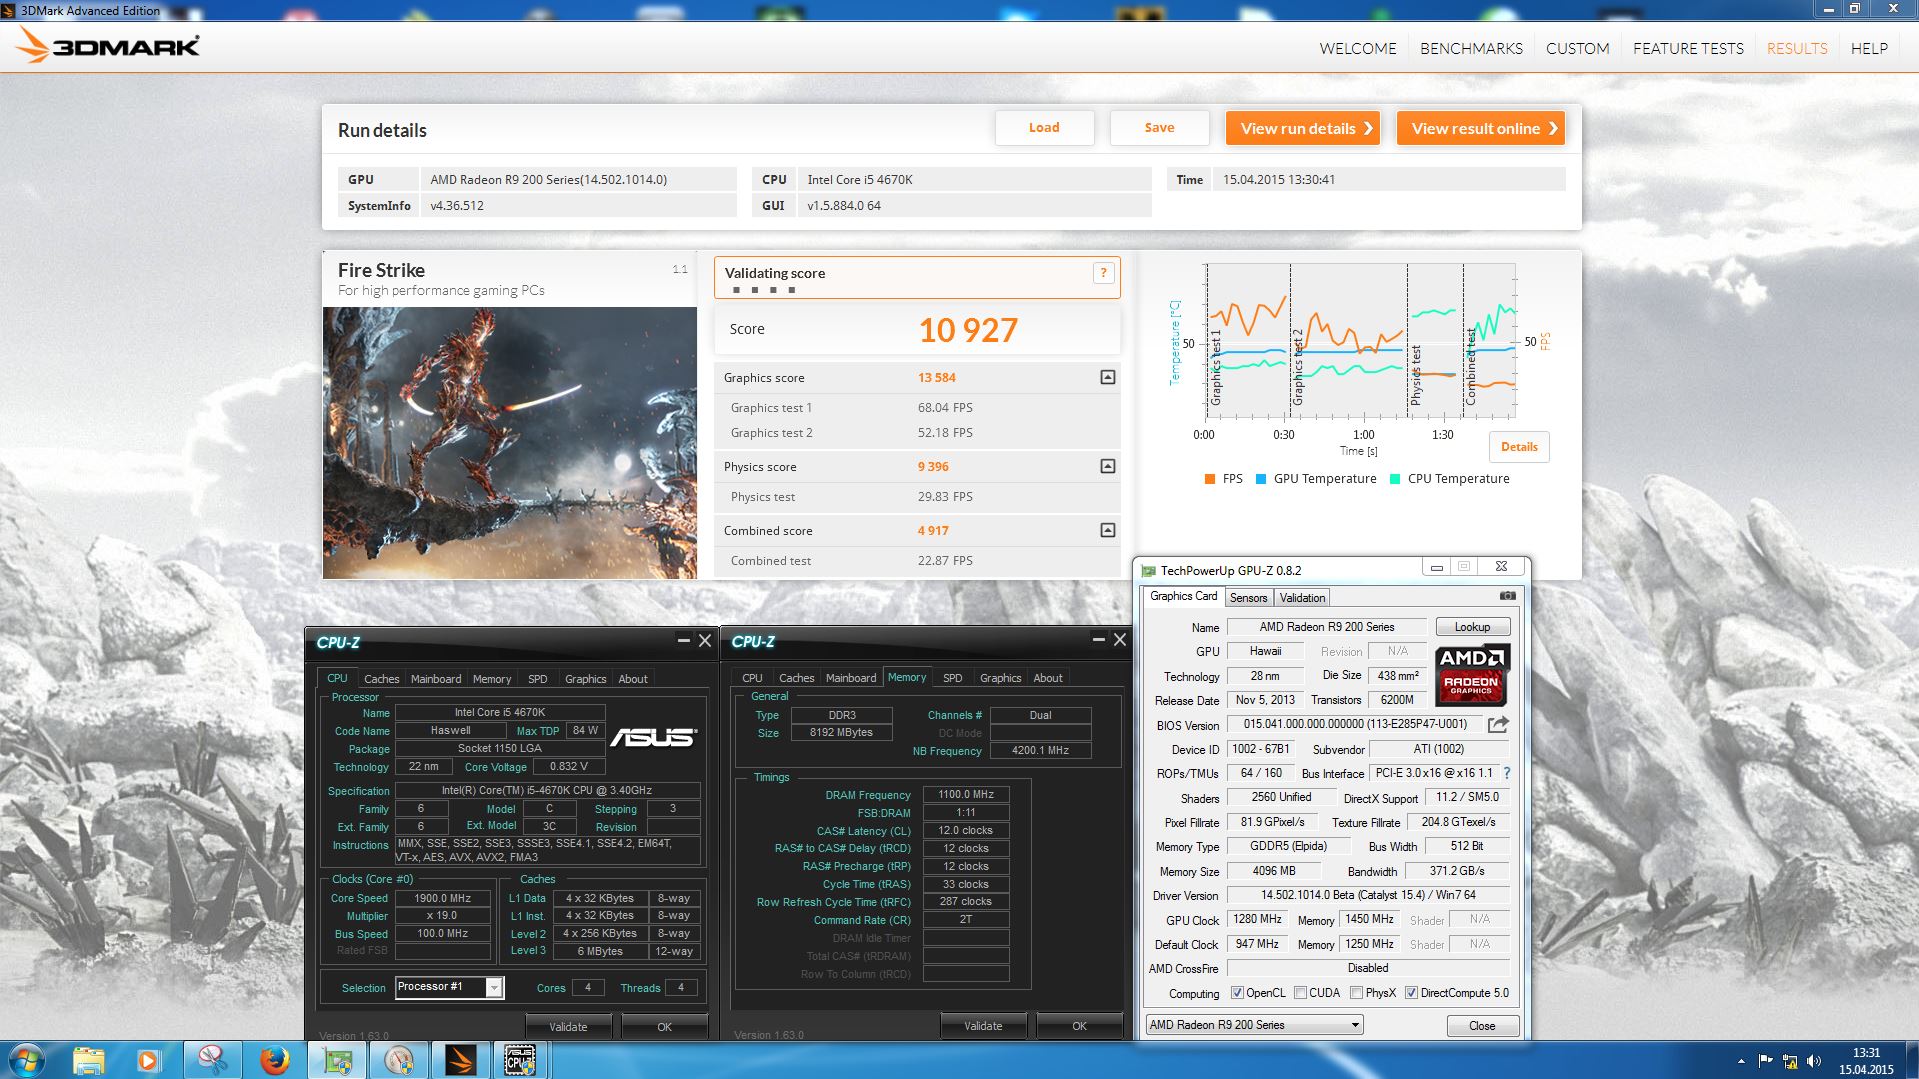Click the 3DMark title bar icon
Screen dimensions: 1919x1079
10,10
